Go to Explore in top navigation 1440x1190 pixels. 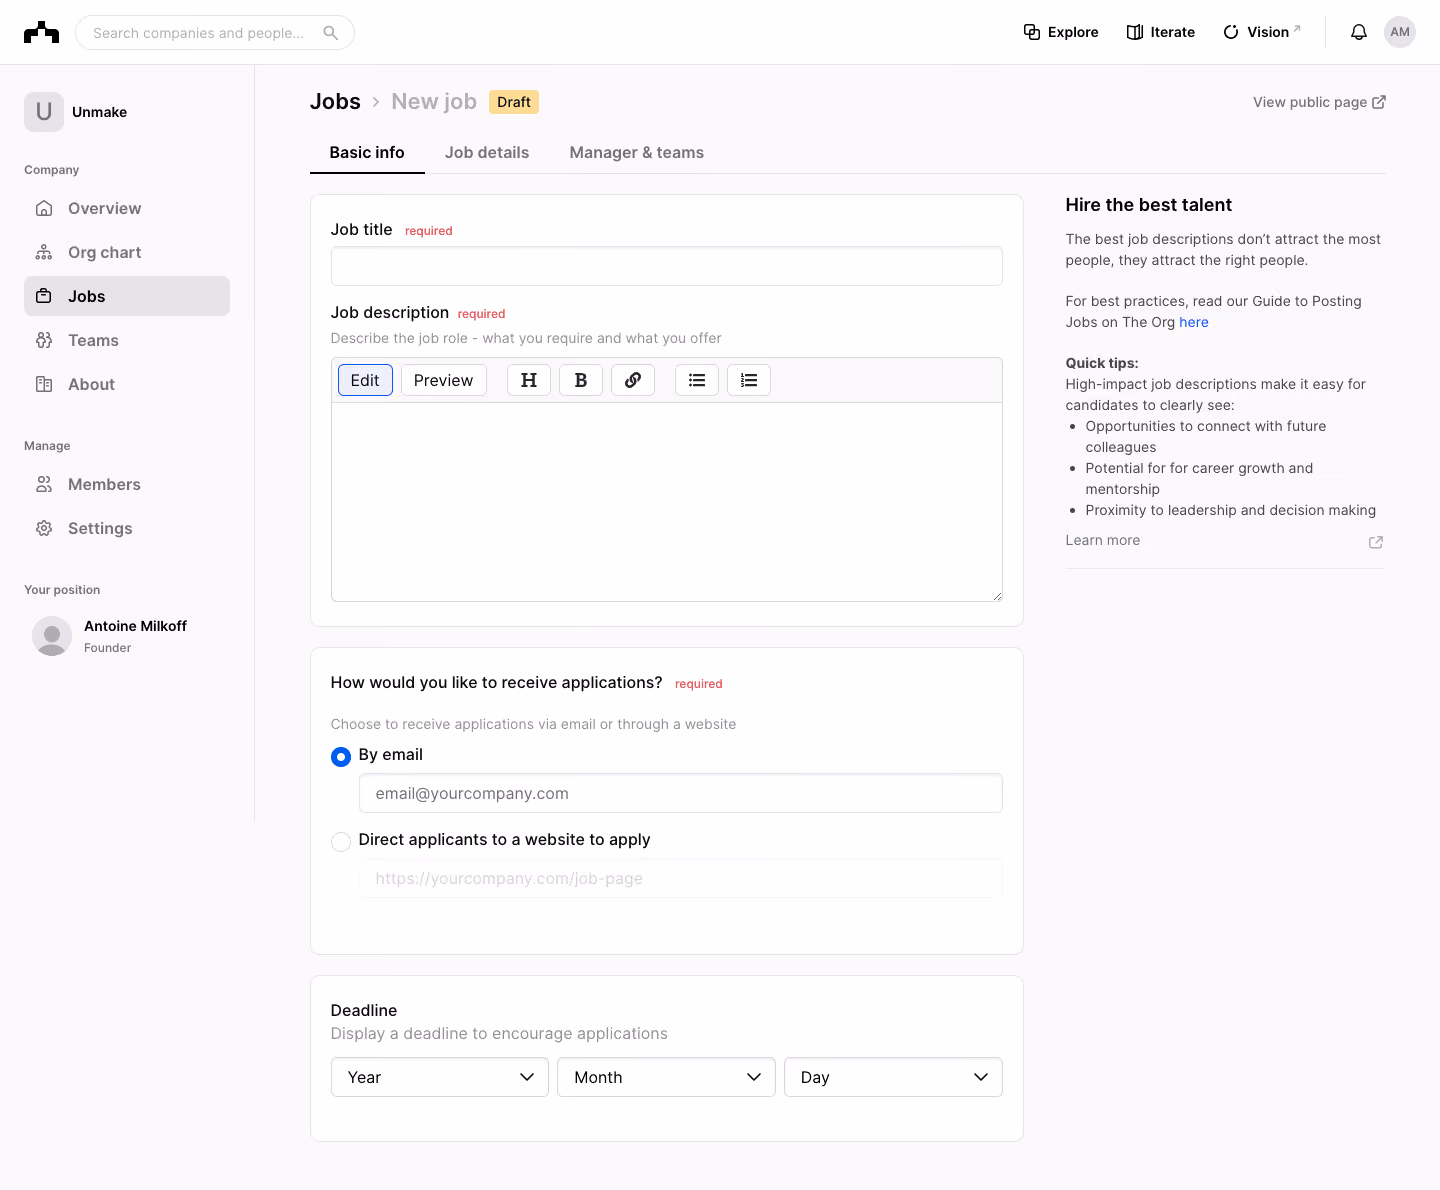(1061, 32)
